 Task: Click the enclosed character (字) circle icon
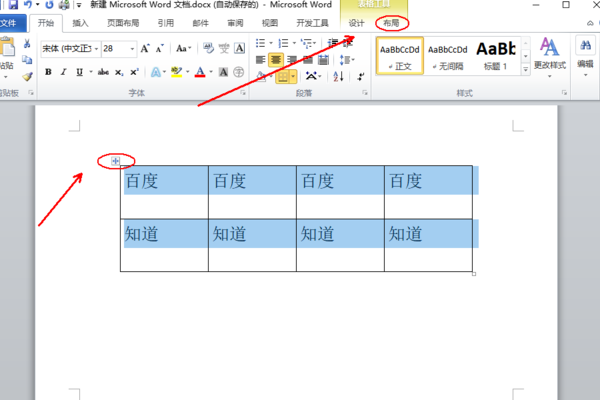pyautogui.click(x=239, y=72)
